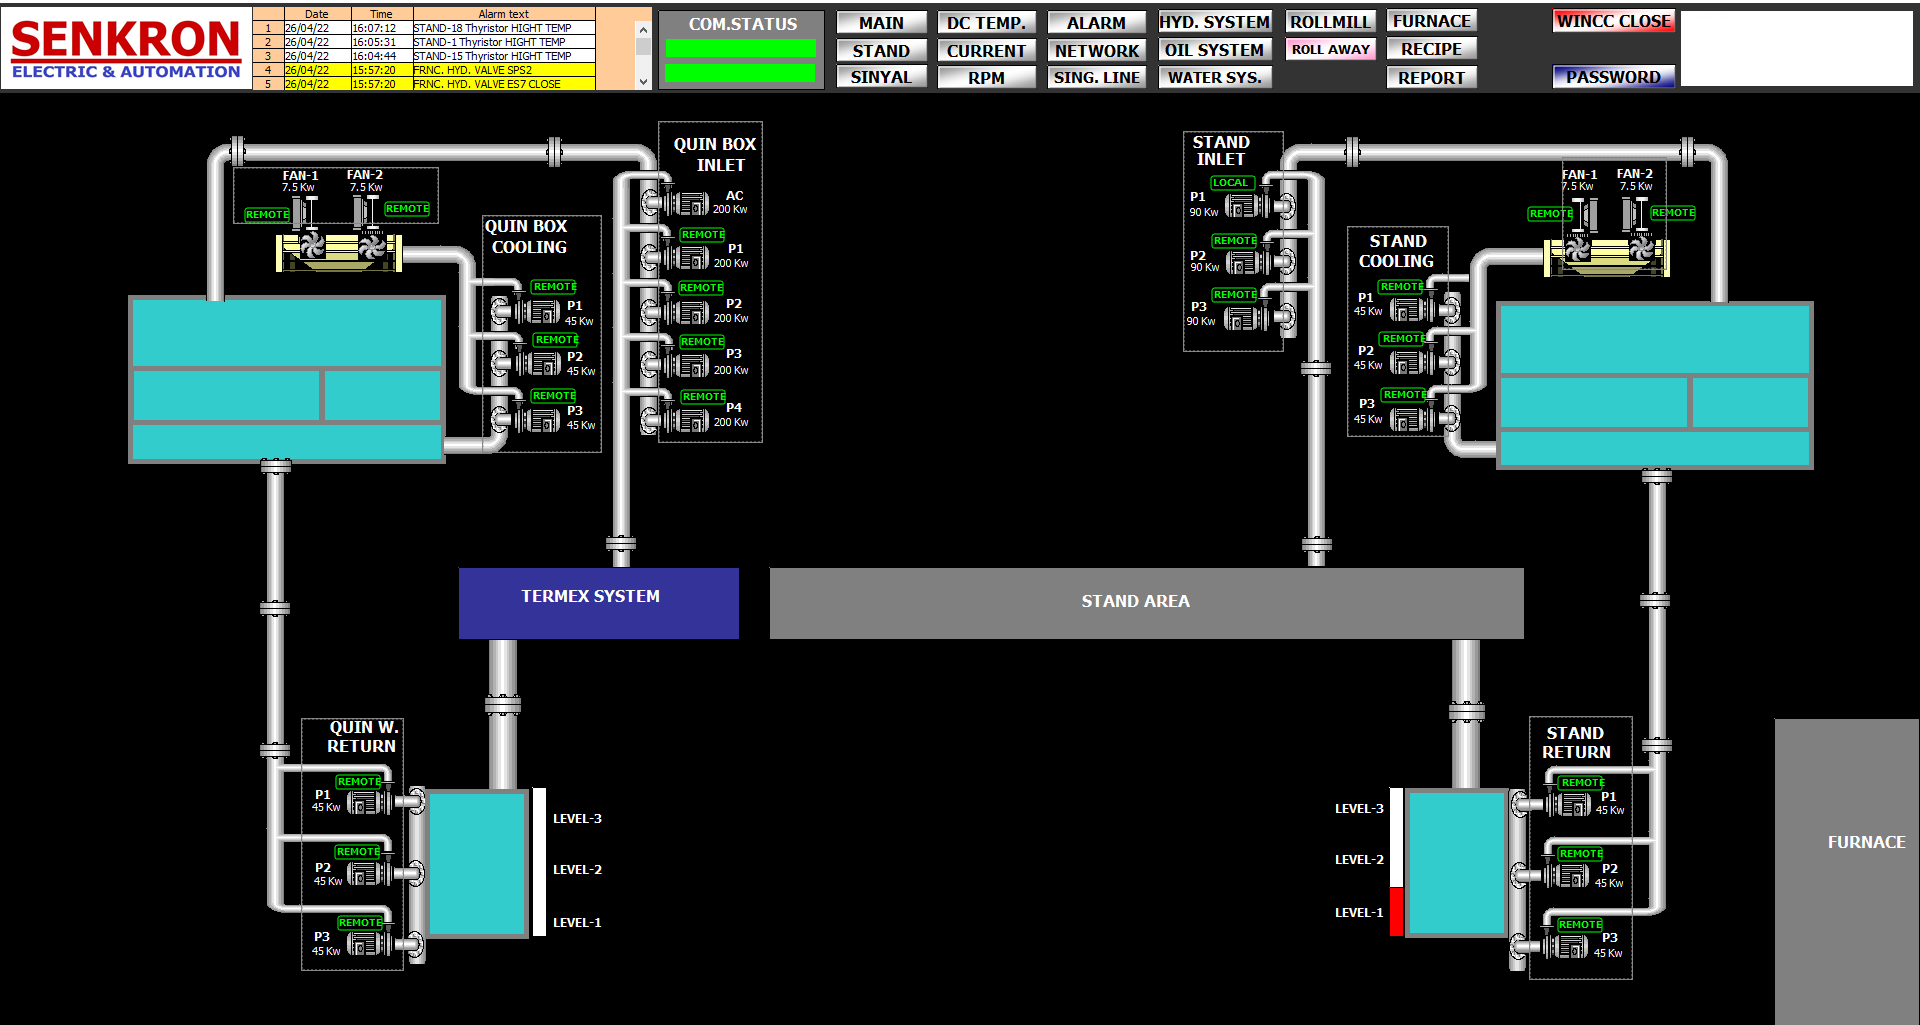Click the stand return tank level bar

(1396, 862)
